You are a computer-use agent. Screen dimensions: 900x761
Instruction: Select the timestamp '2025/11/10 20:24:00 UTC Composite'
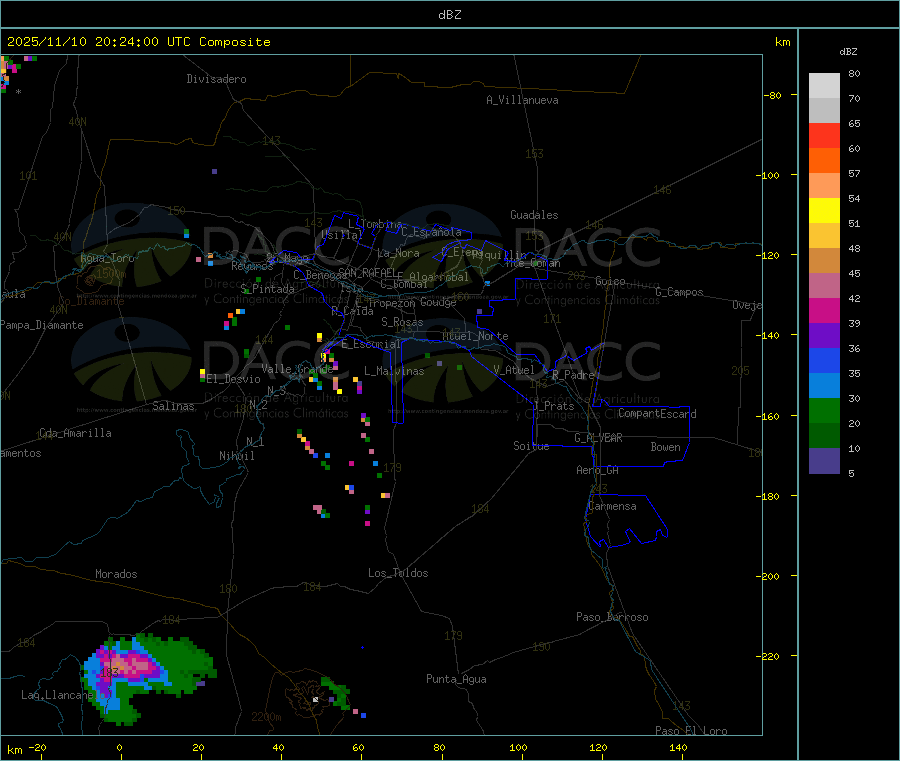[138, 42]
